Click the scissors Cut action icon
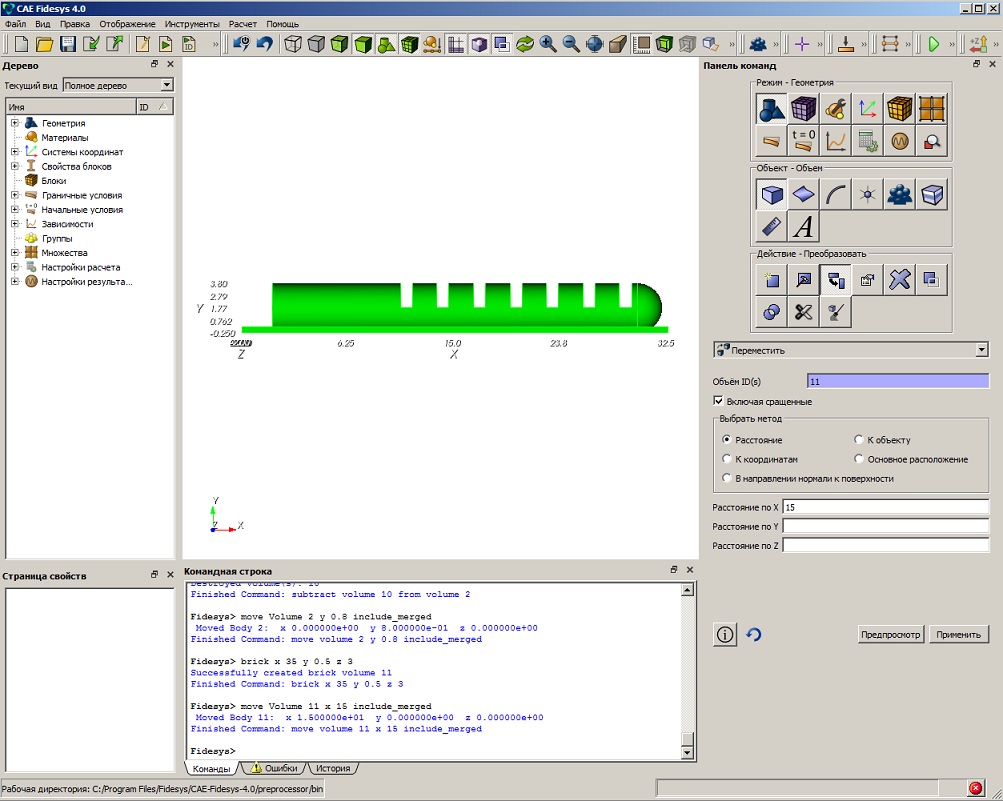1003x801 pixels. 803,312
